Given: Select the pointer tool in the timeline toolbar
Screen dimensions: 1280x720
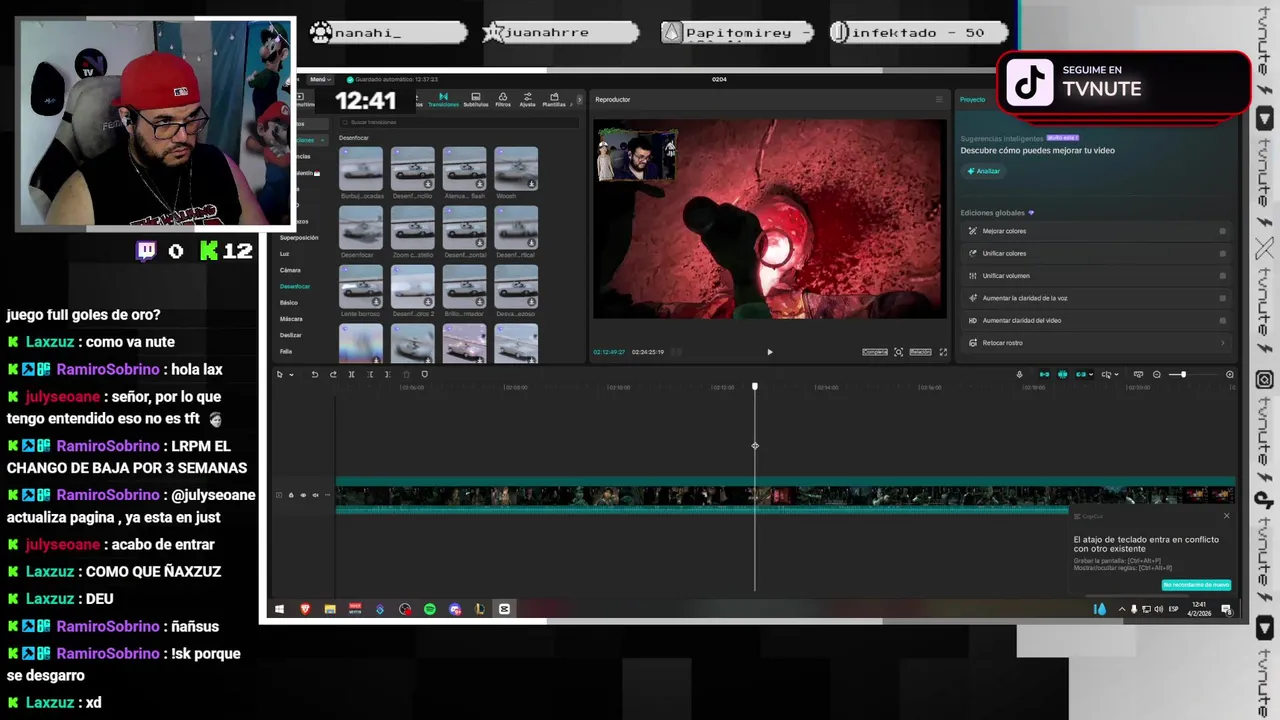Looking at the screenshot, I should coord(279,374).
